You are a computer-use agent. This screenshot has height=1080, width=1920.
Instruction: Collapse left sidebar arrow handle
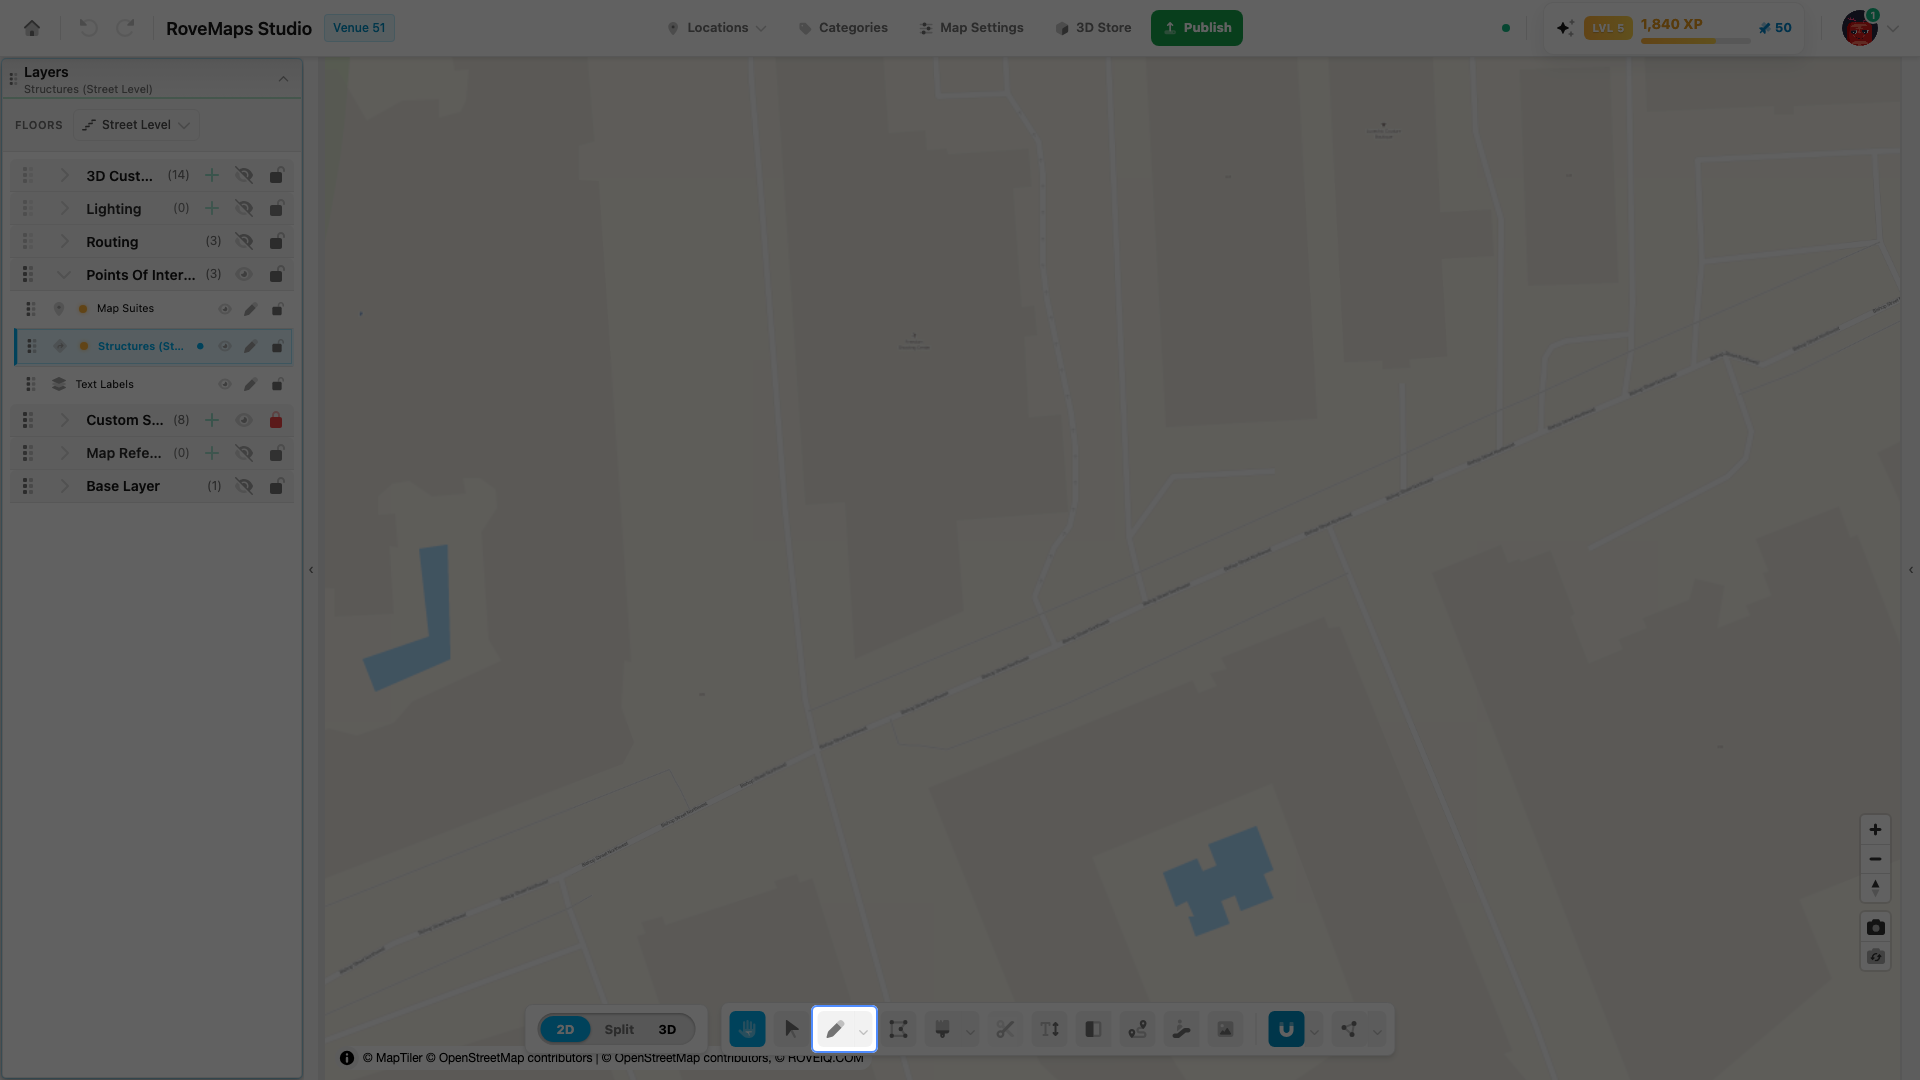(x=311, y=570)
